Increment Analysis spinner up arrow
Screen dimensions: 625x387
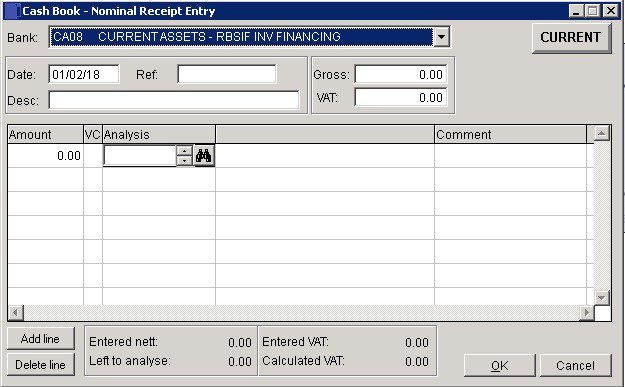184,151
